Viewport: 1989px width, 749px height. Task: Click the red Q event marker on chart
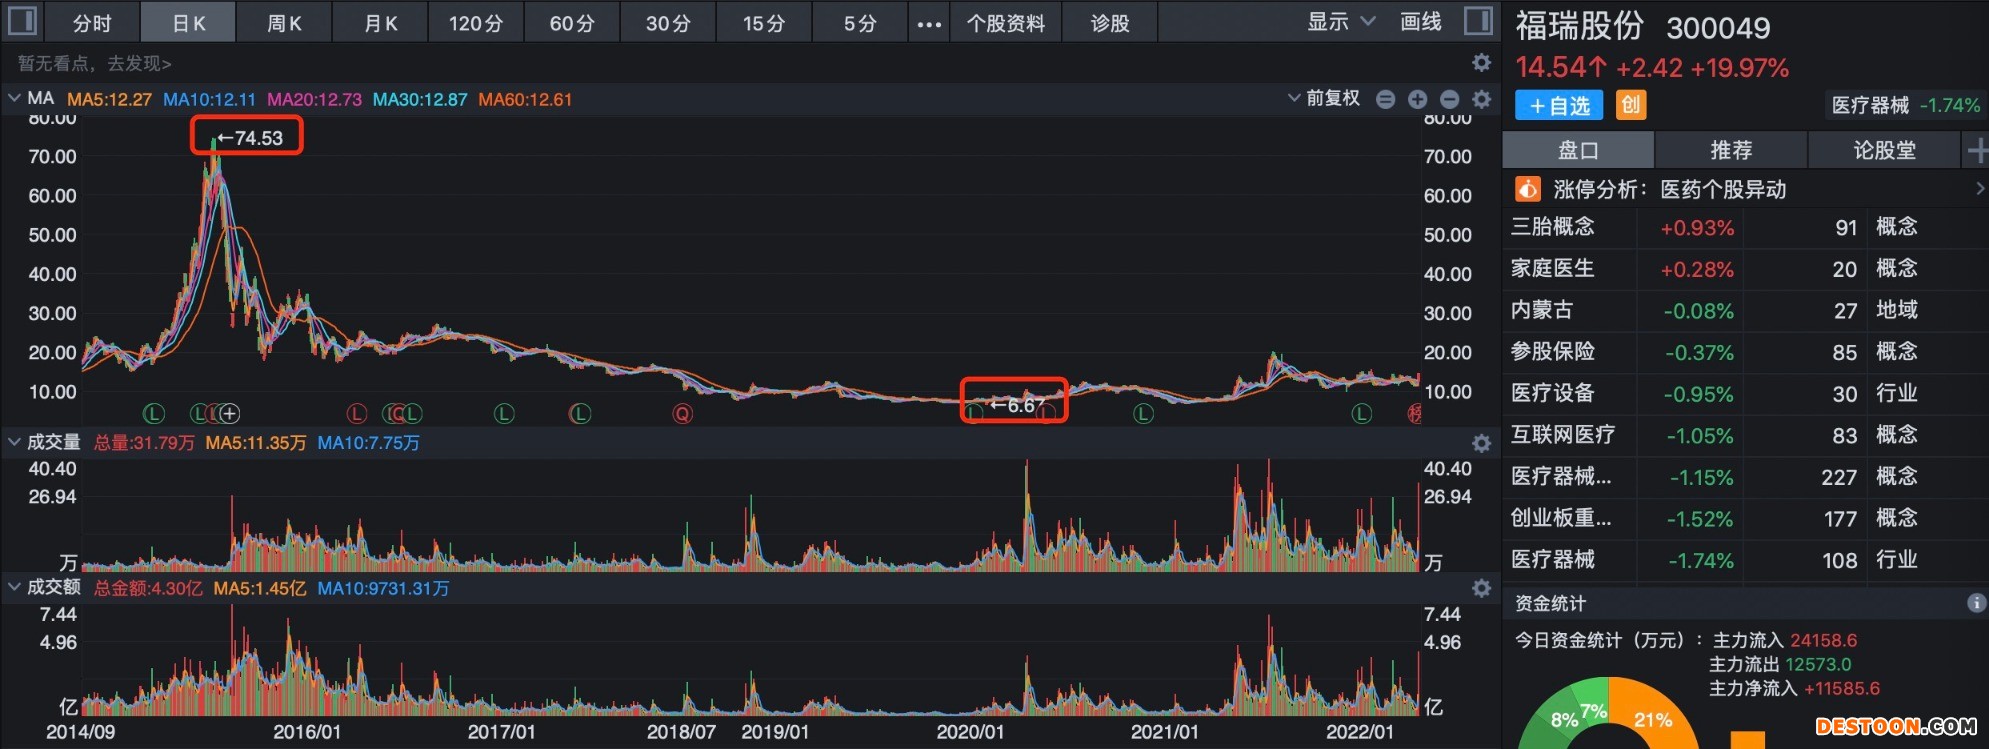tap(683, 413)
